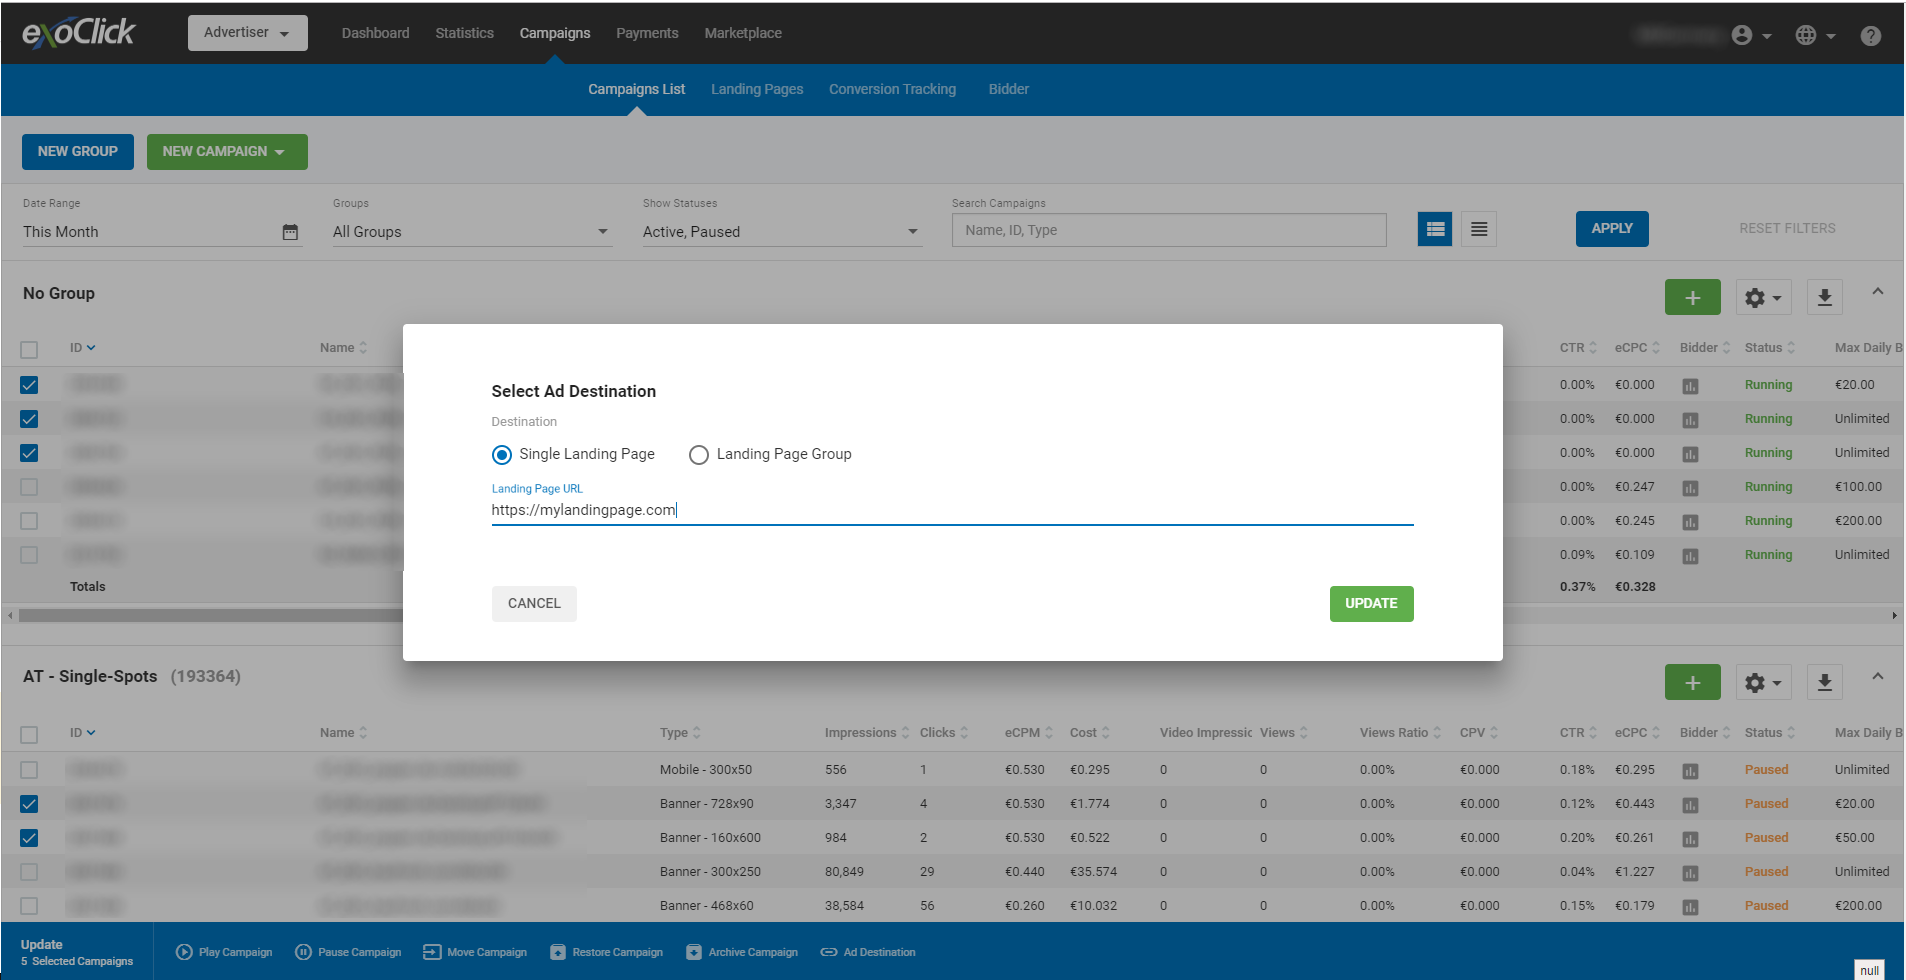Switch to Landing Pages tab
The width and height of the screenshot is (1906, 980).
(x=757, y=89)
